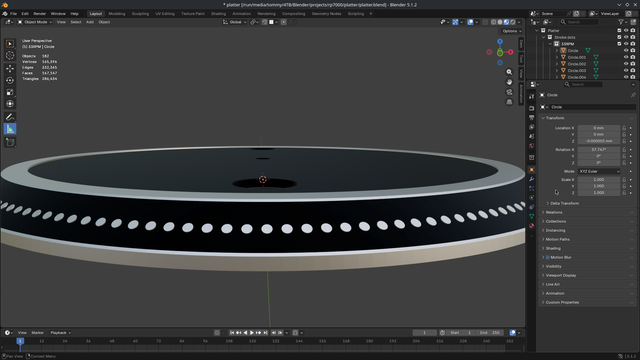640x360 pixels.
Task: Open the Physics properties tab
Action: (531, 198)
